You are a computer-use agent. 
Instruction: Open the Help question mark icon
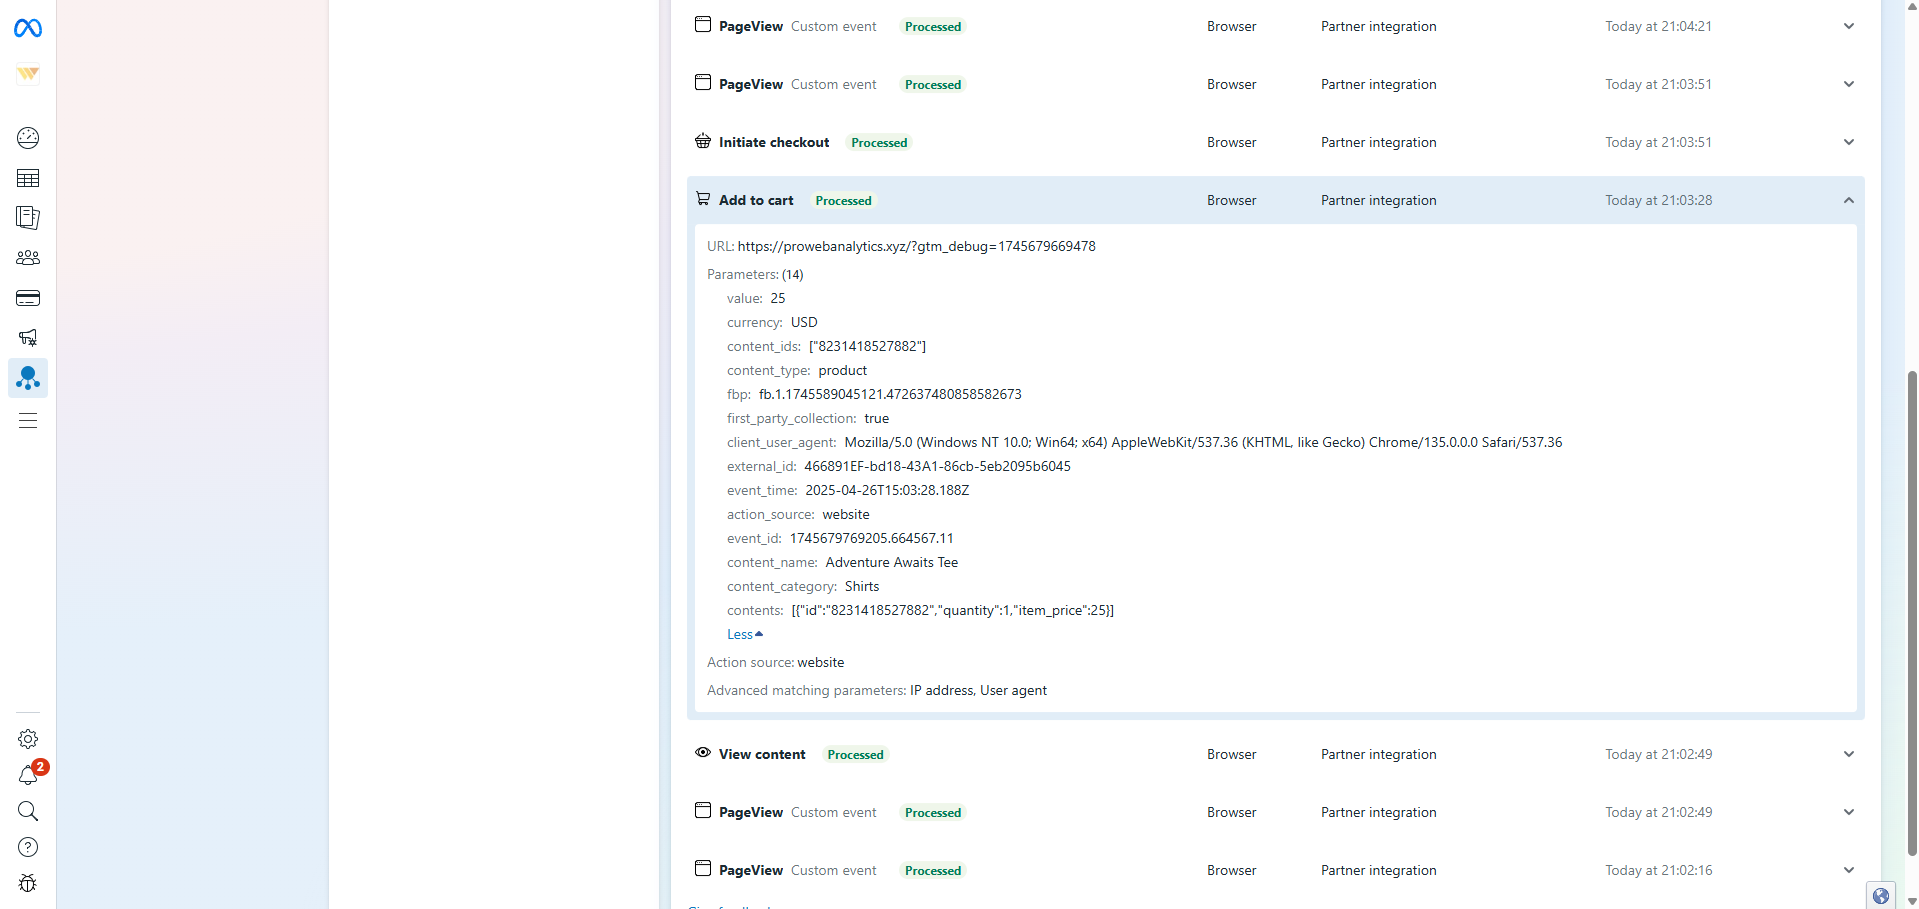[28, 847]
